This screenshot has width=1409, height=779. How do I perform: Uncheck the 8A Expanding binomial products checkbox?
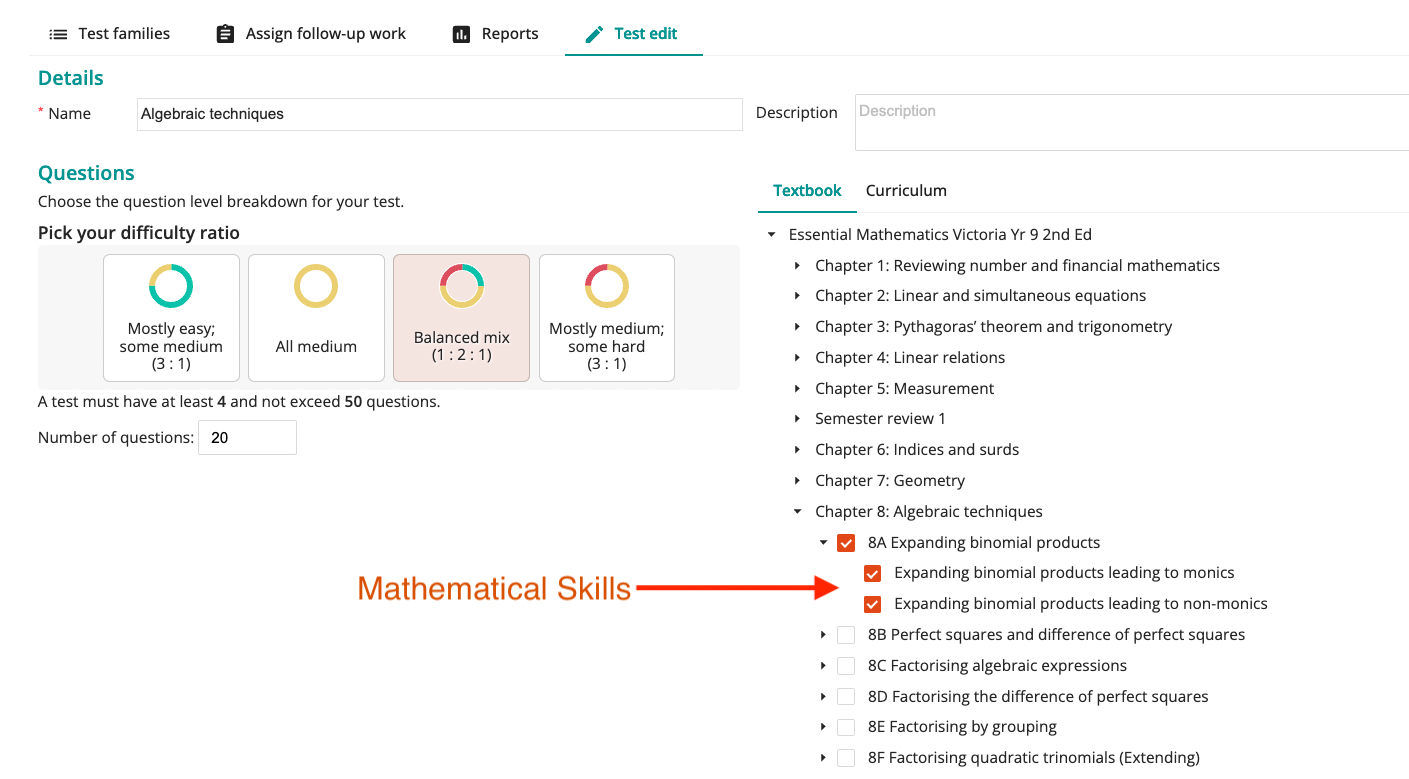846,543
